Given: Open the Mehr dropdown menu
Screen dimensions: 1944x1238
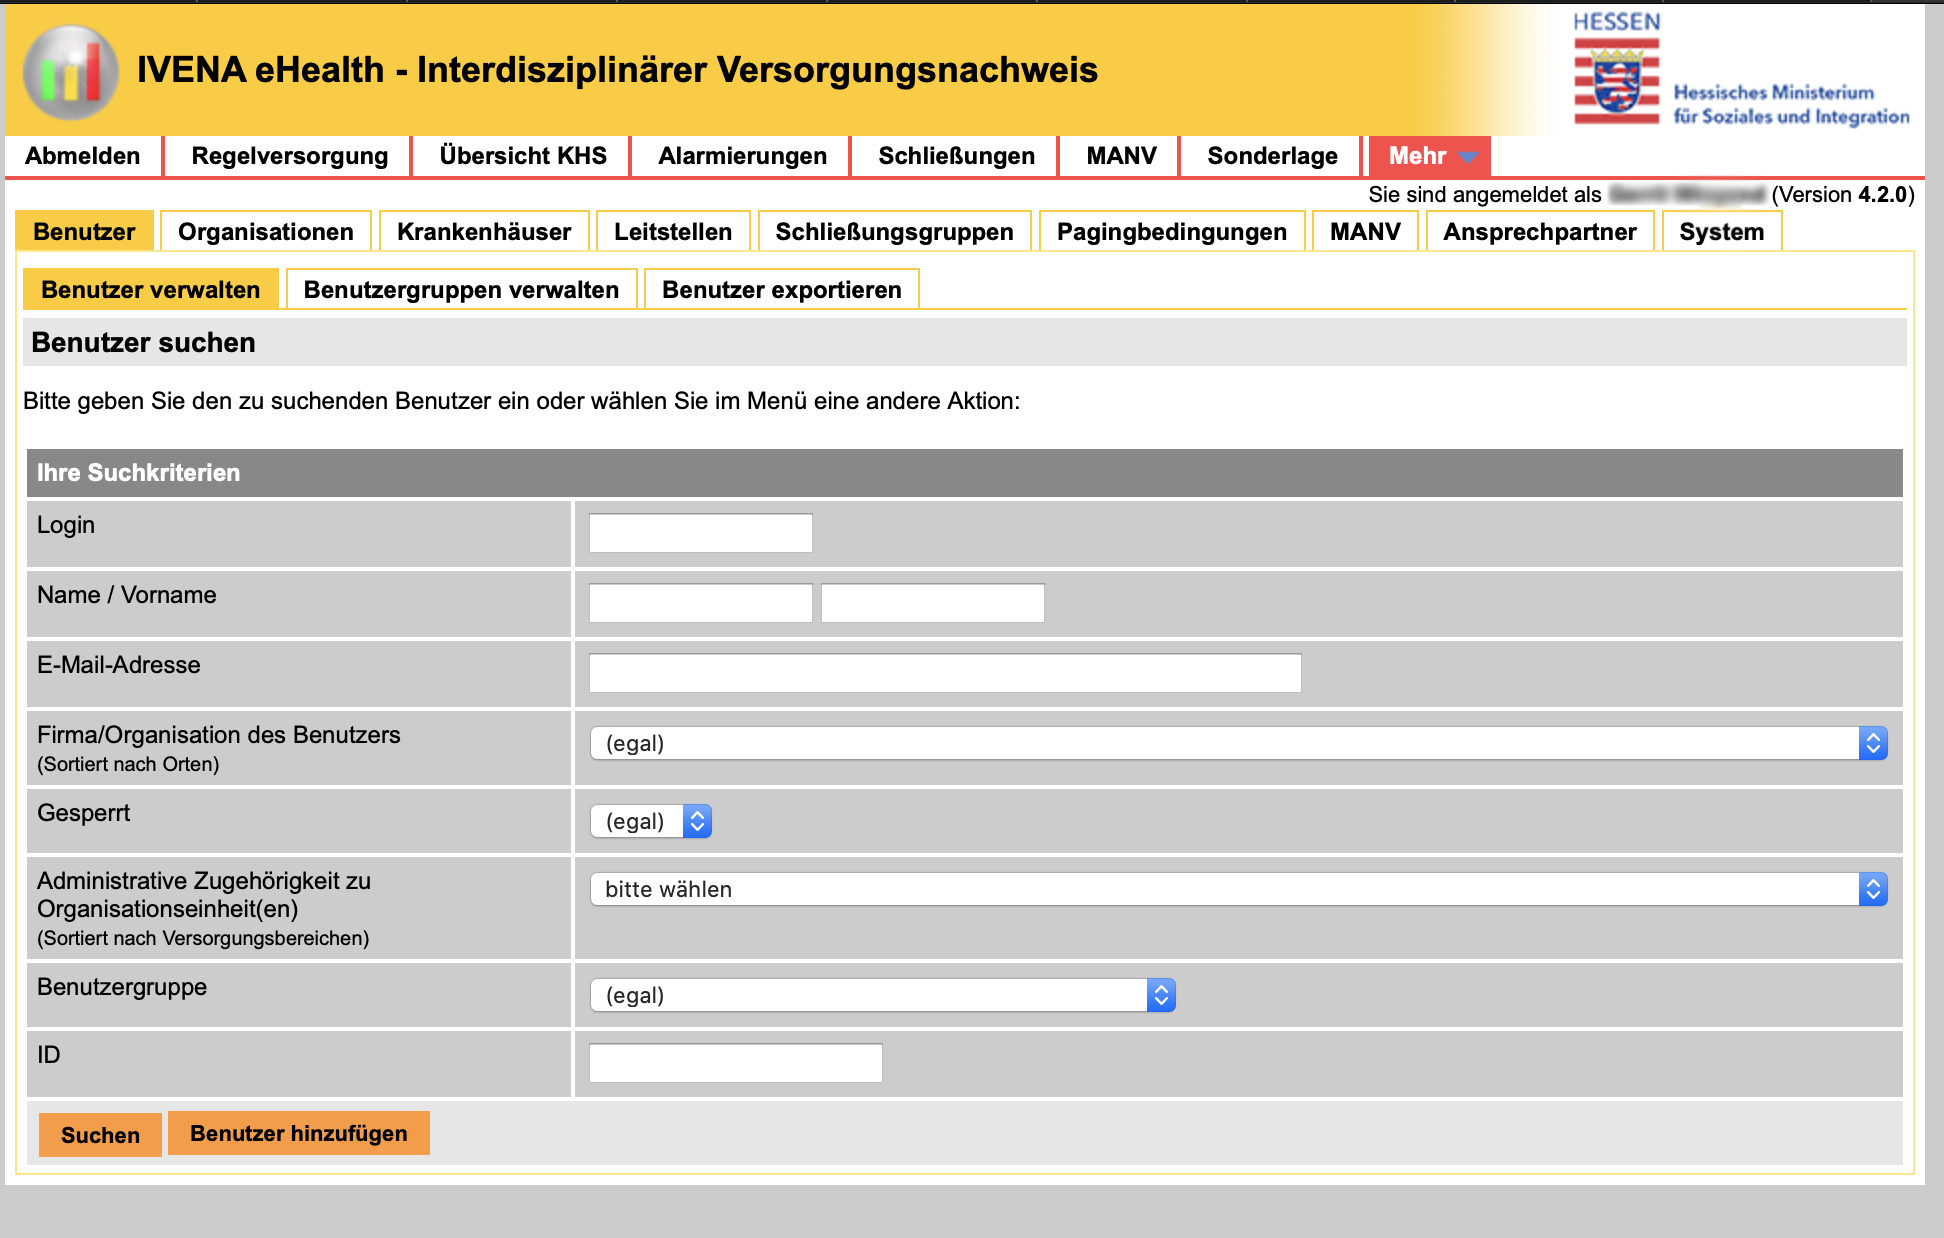Looking at the screenshot, I should [1429, 156].
